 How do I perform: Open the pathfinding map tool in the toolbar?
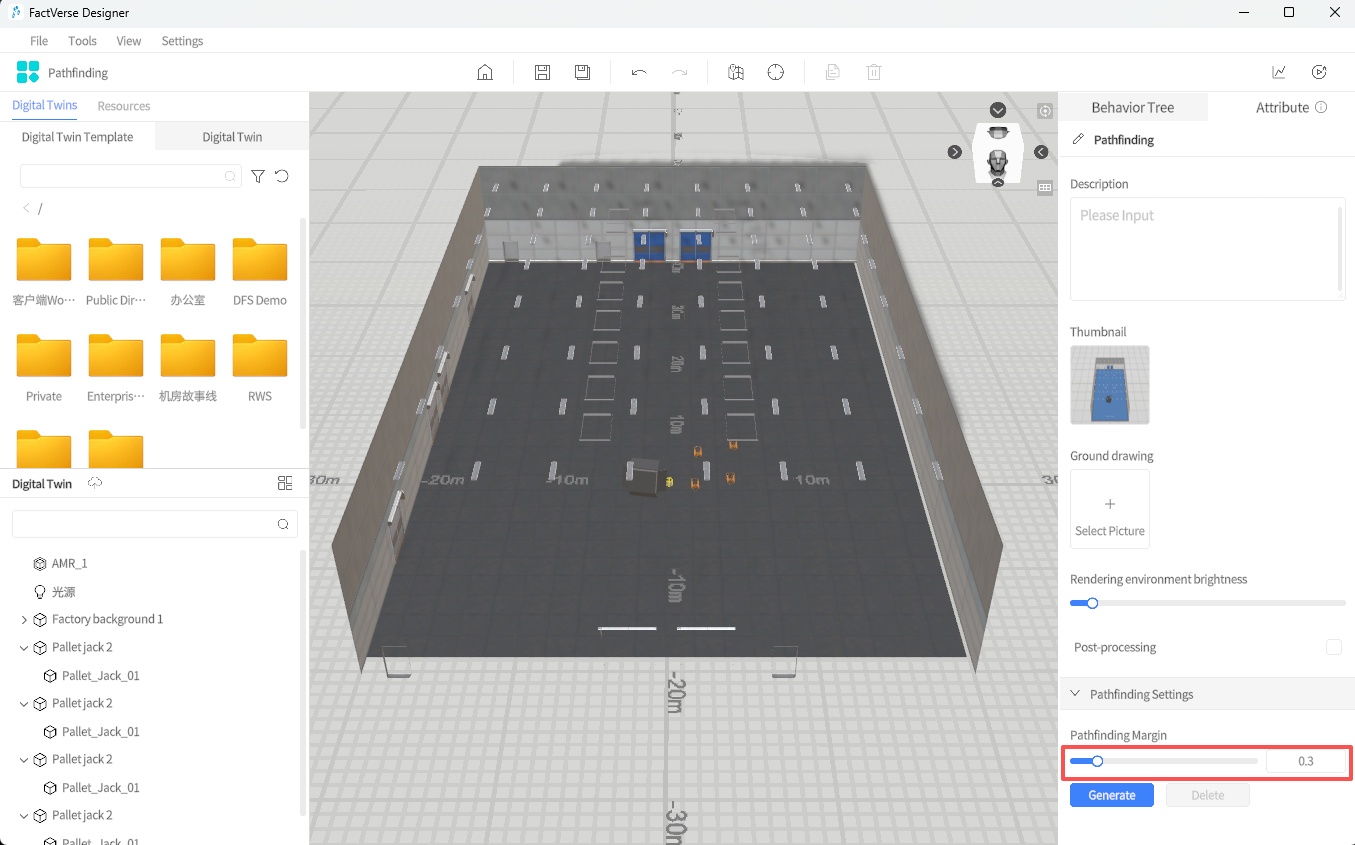pyautogui.click(x=736, y=71)
